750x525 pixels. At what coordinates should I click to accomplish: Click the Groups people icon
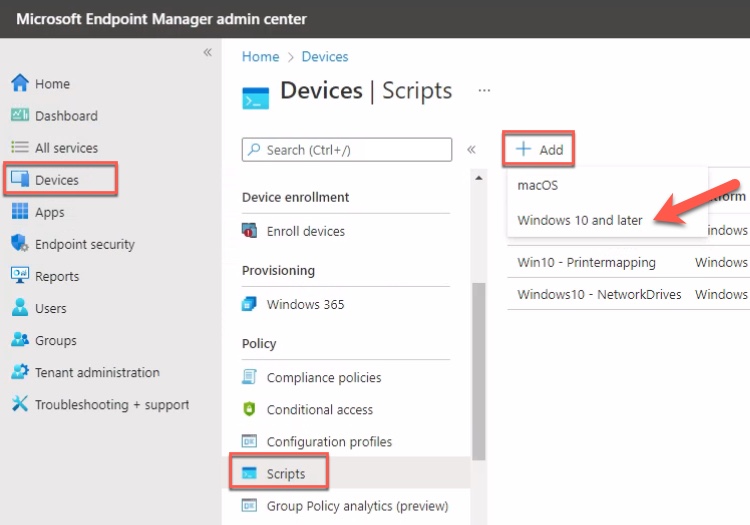click(20, 339)
